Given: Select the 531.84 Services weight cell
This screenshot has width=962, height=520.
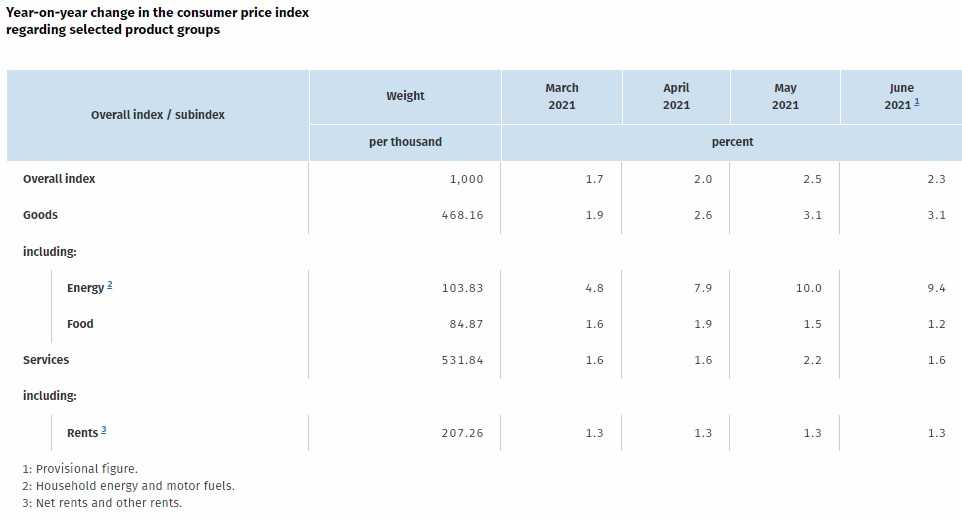Looking at the screenshot, I should (460, 360).
